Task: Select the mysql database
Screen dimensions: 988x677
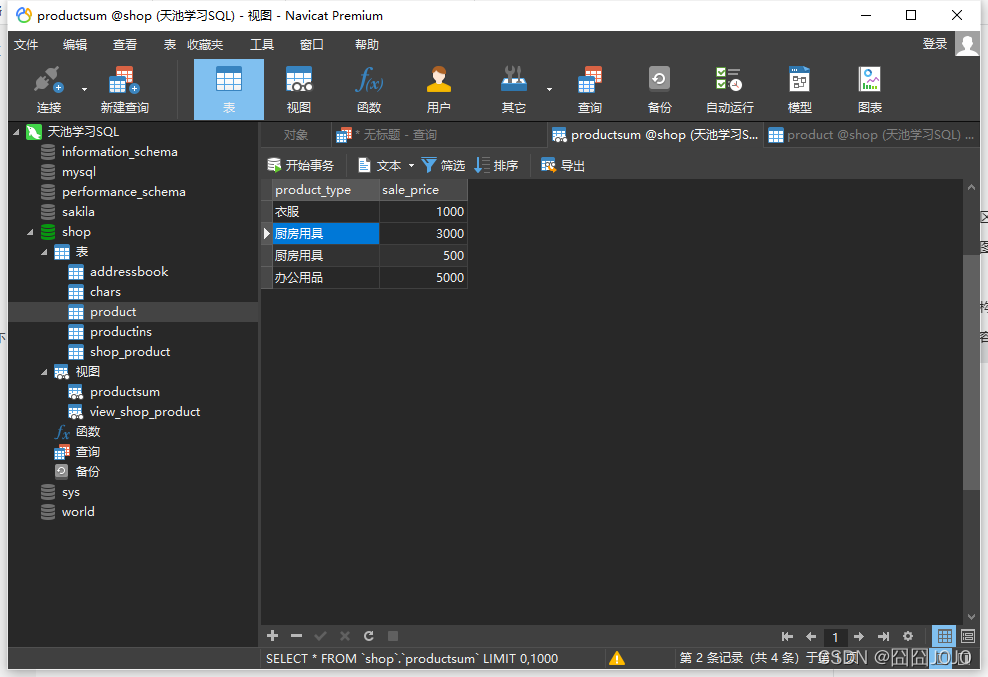Action: pyautogui.click(x=79, y=172)
